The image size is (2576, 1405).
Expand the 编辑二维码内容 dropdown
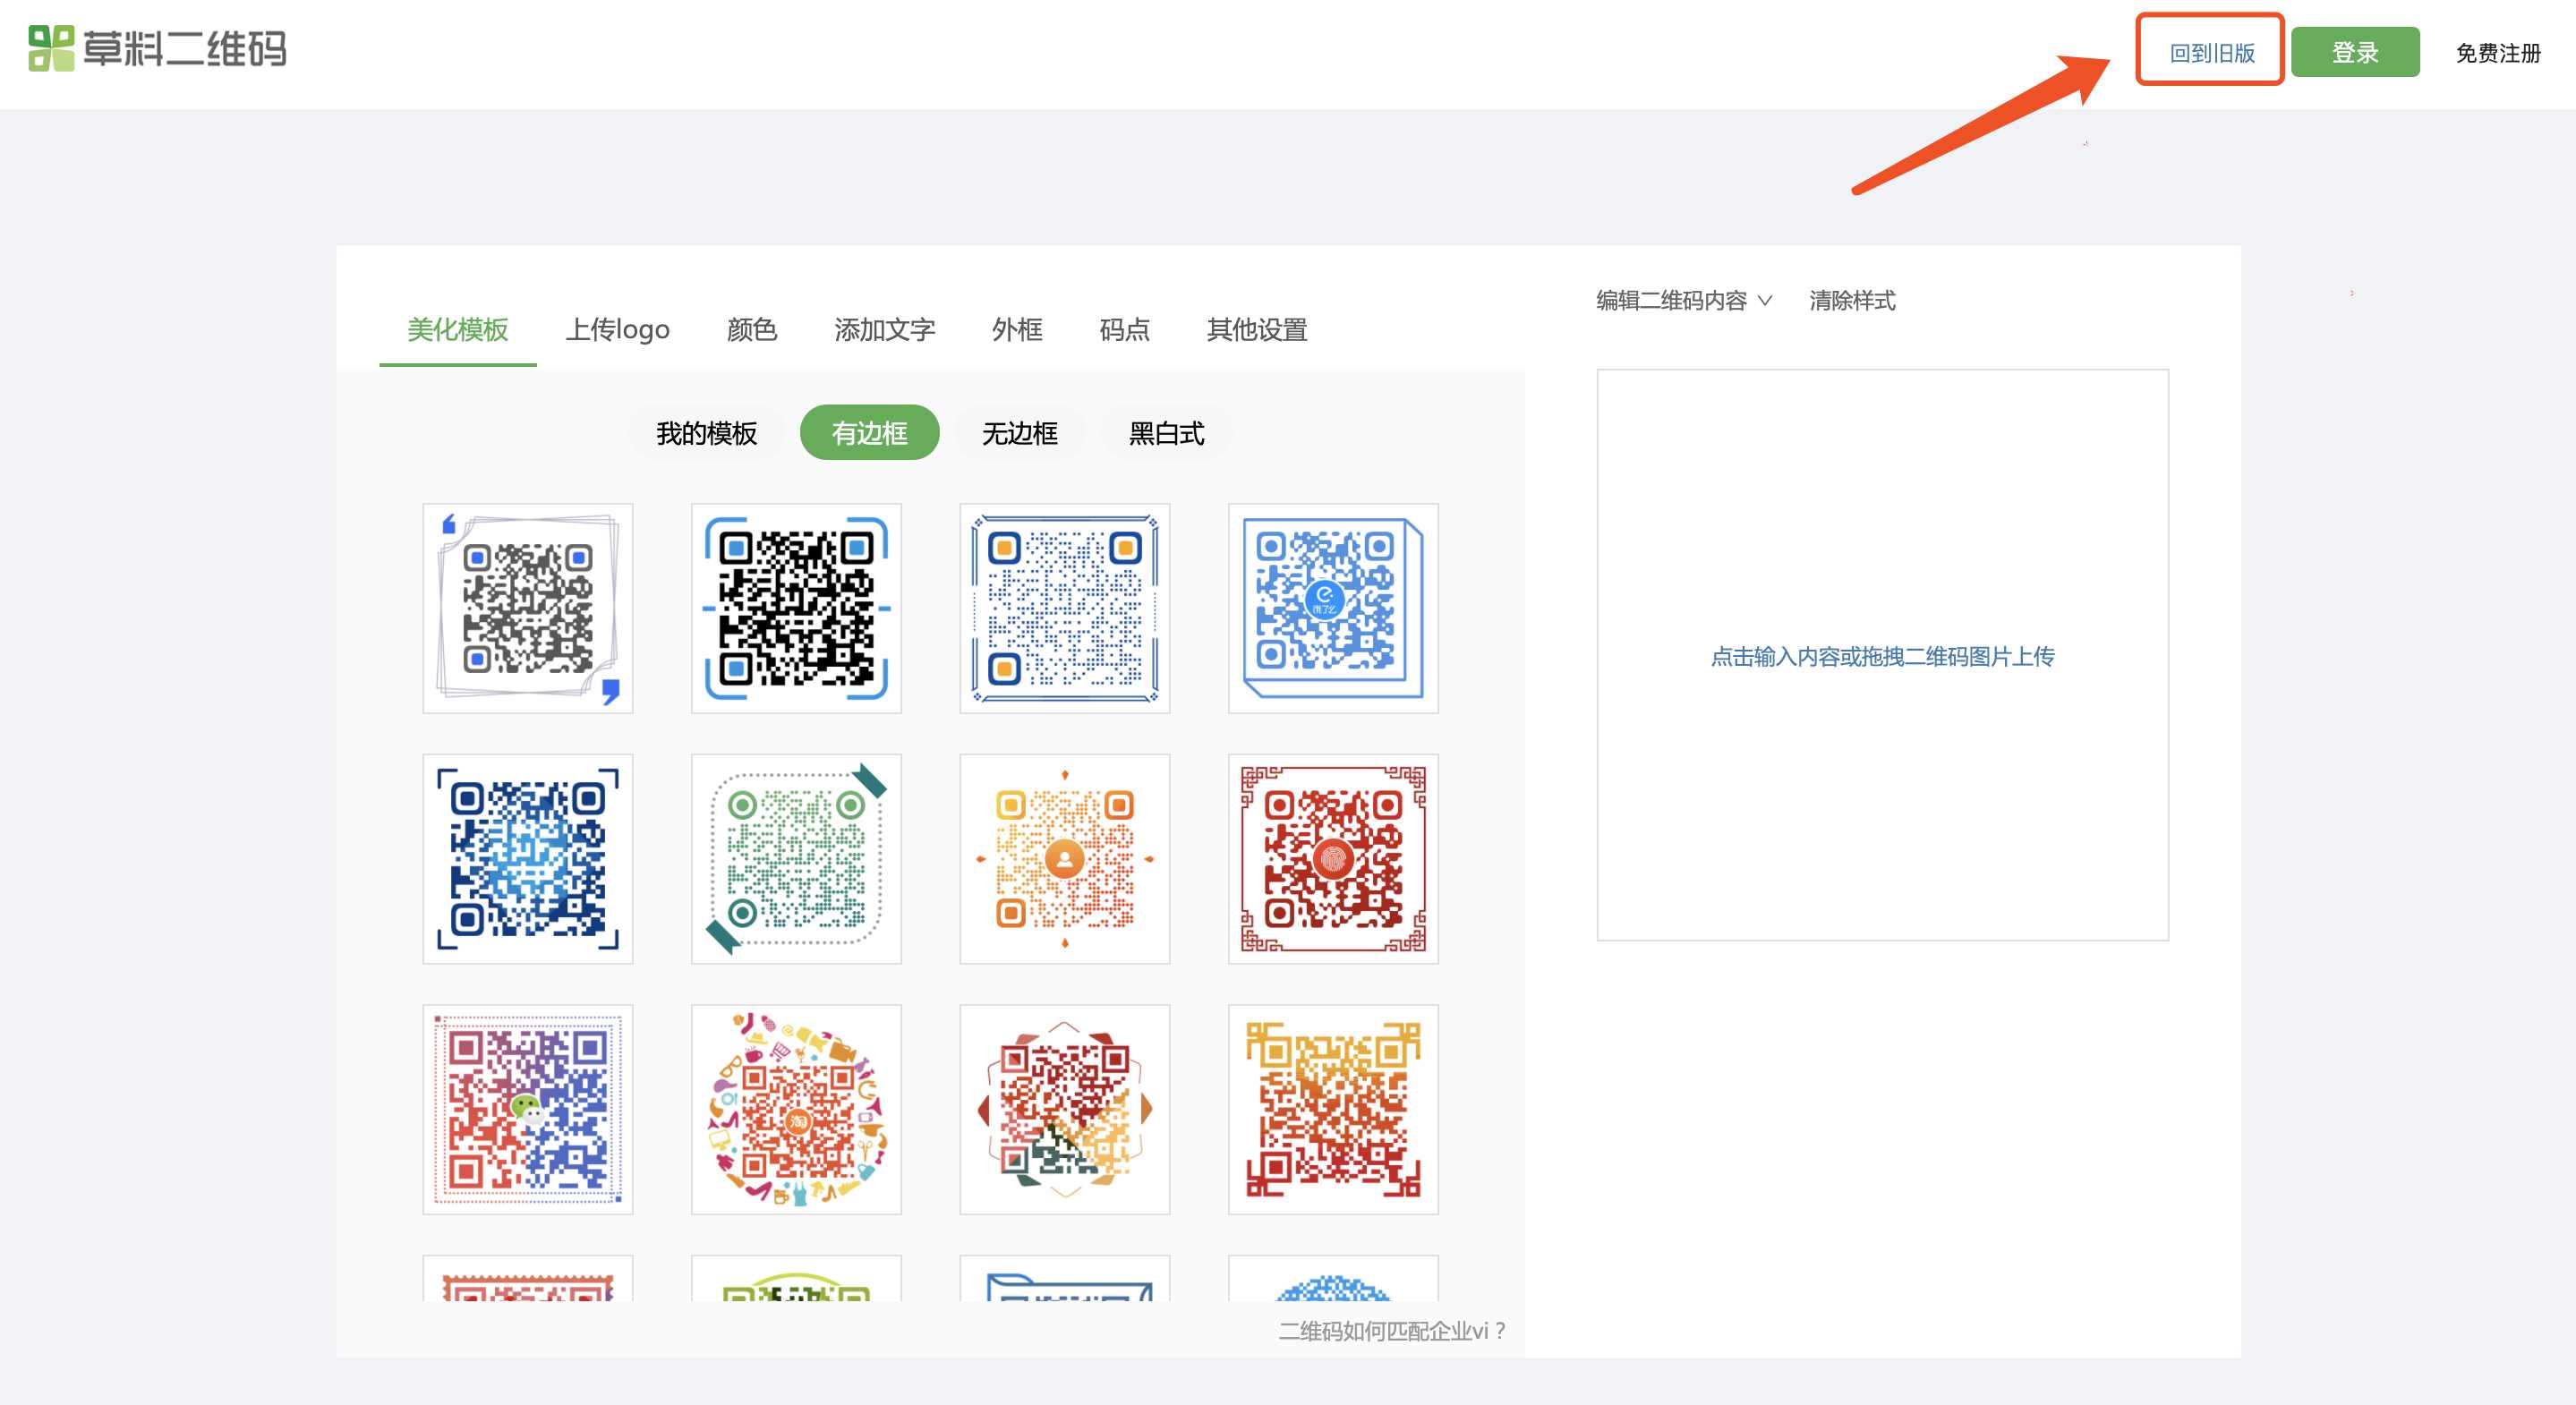pyautogui.click(x=1684, y=300)
